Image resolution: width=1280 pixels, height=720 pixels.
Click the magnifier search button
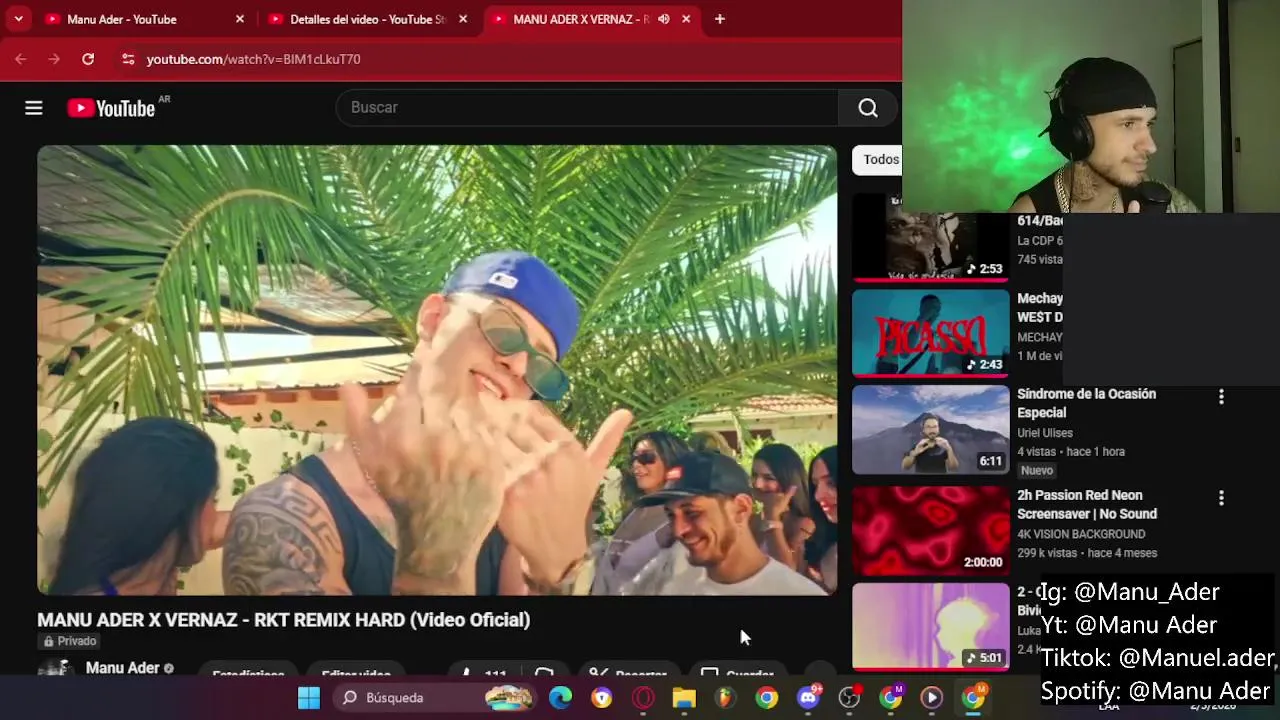click(868, 108)
